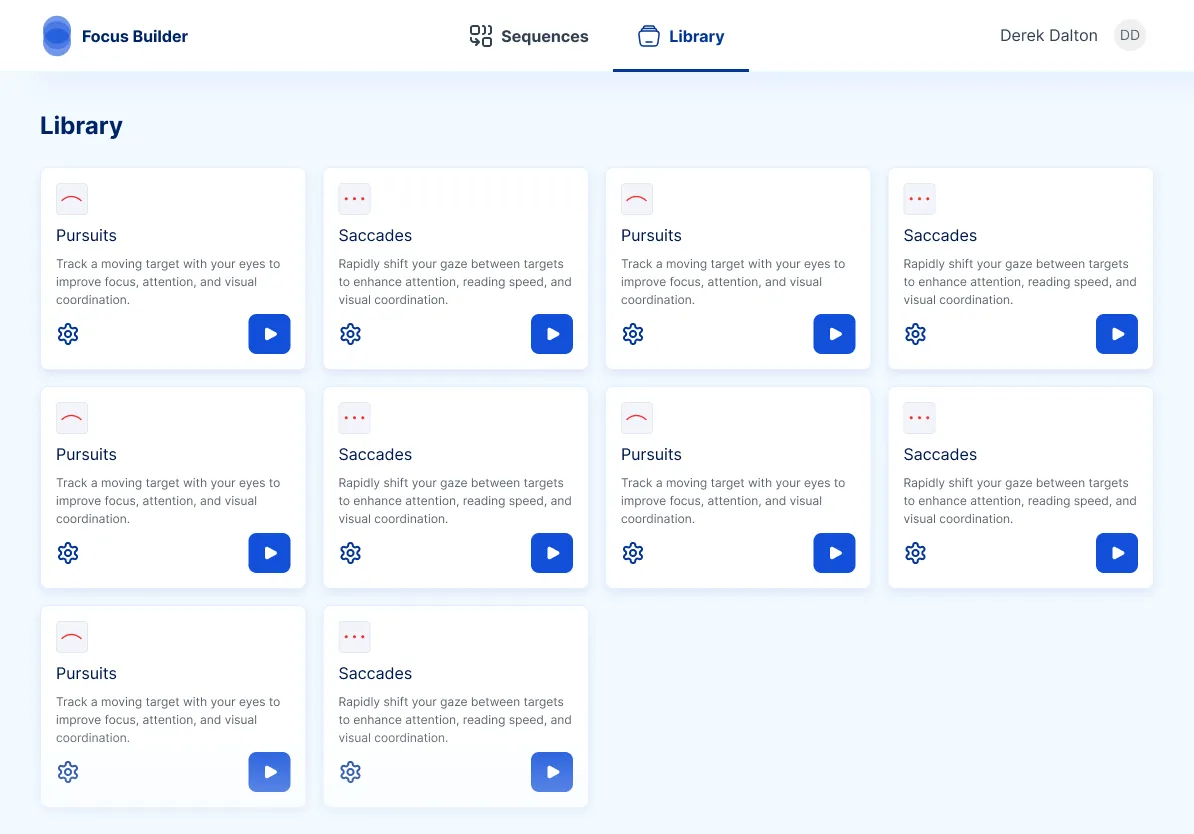1194x834 pixels.
Task: Click the Pursuits icon on the second-row card
Action: [71, 417]
